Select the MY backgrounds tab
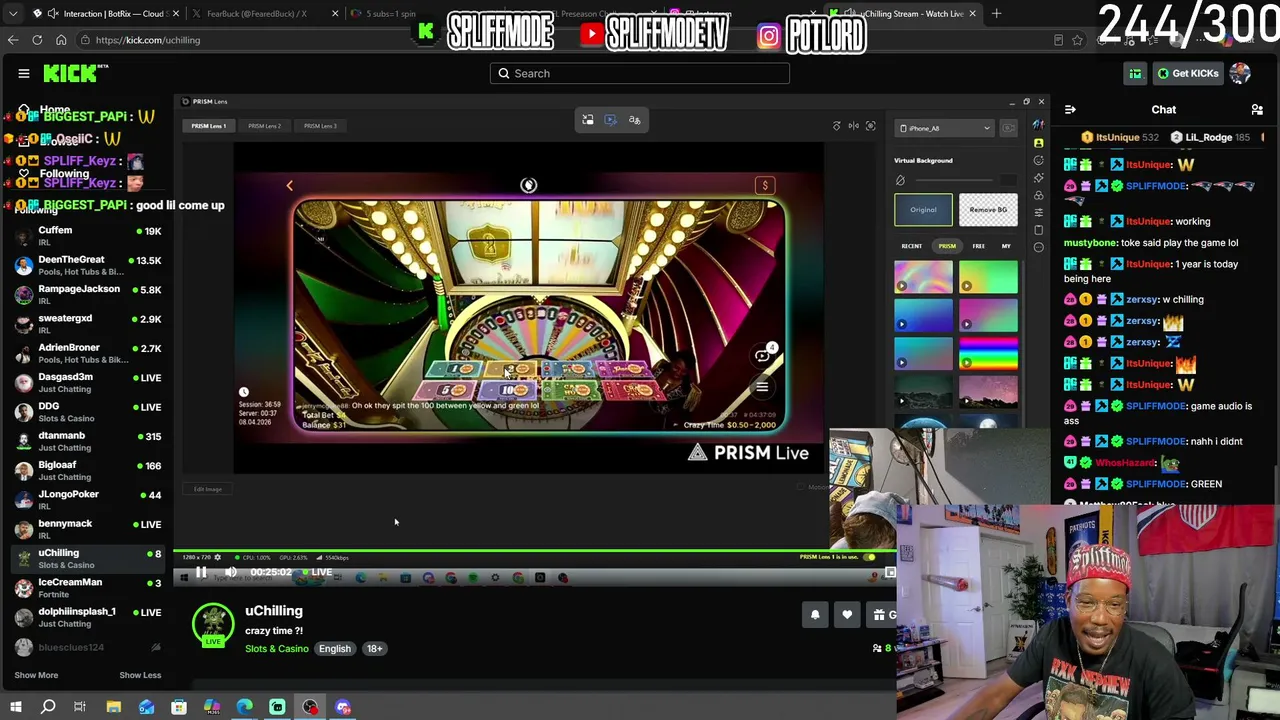This screenshot has height=720, width=1280. click(x=1006, y=246)
